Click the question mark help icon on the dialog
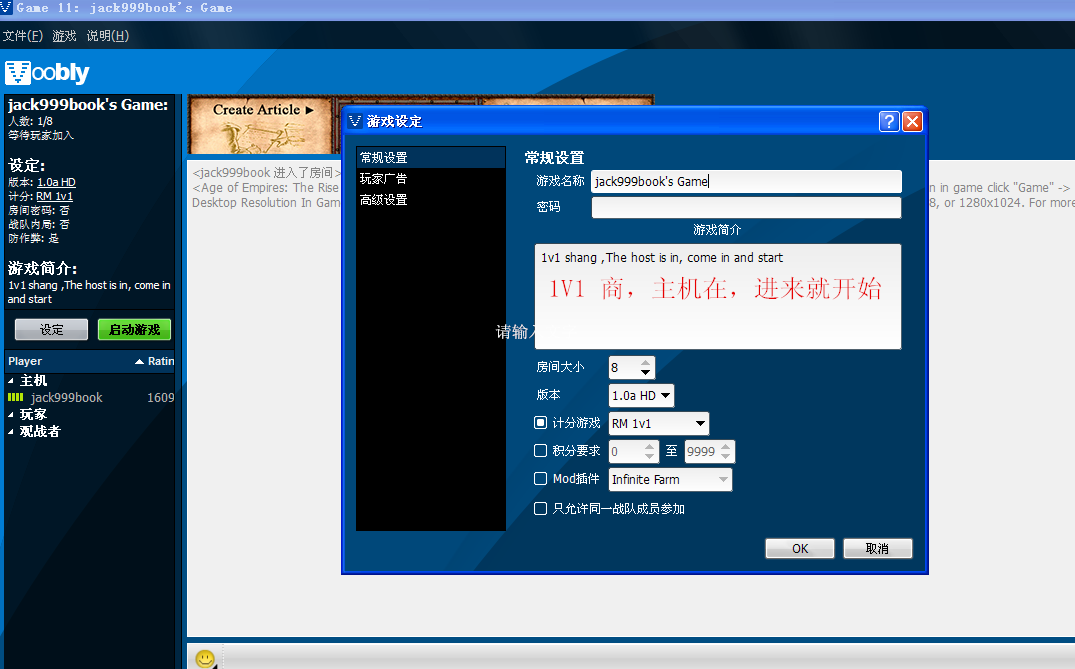Screen dimensions: 1075x669 (x=889, y=121)
